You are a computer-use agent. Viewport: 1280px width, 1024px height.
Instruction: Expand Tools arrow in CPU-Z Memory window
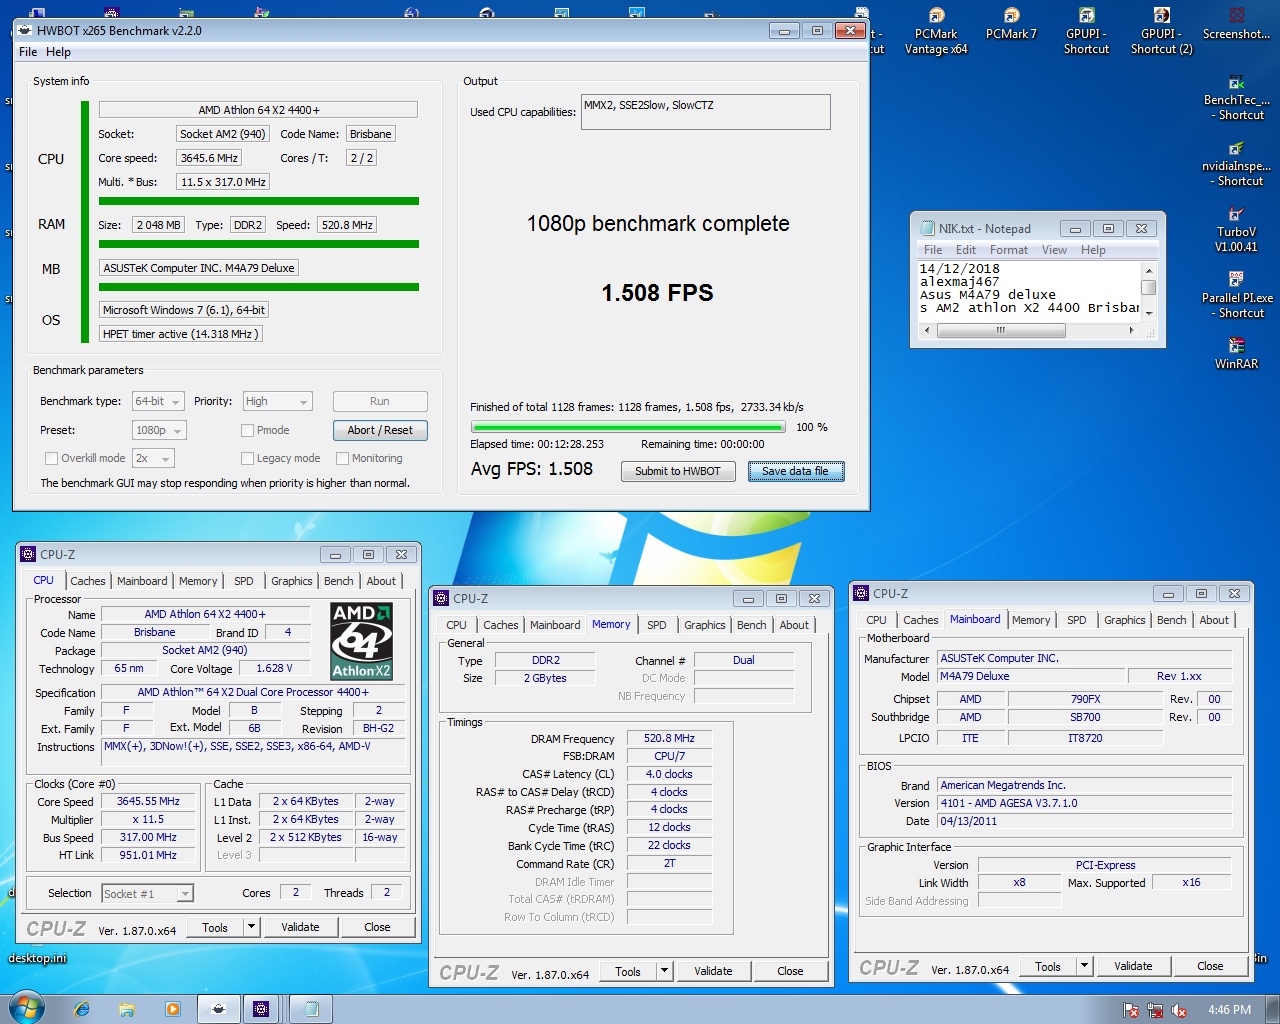coord(664,970)
